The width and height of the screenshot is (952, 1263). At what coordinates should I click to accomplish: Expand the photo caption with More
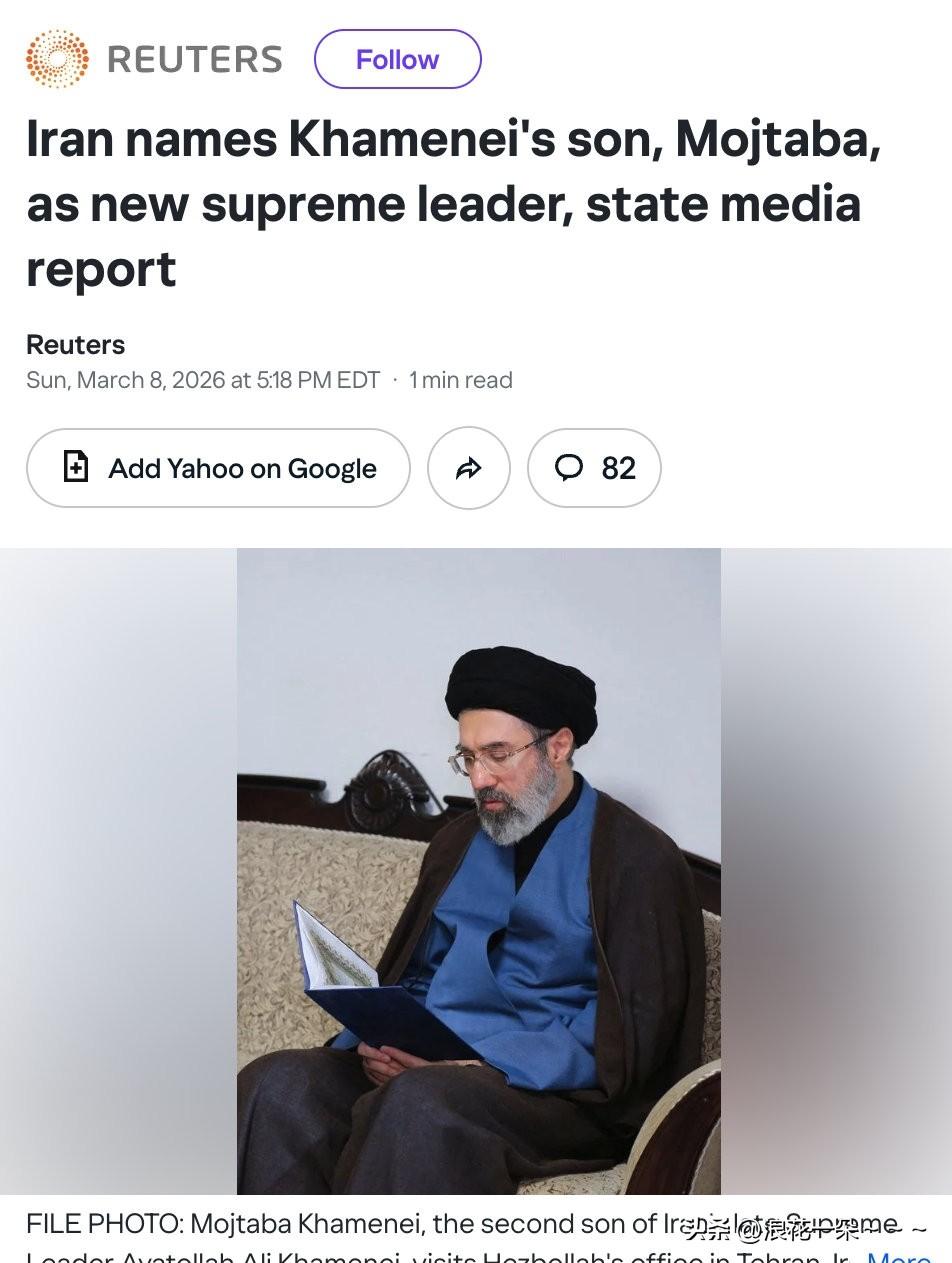tap(898, 1257)
